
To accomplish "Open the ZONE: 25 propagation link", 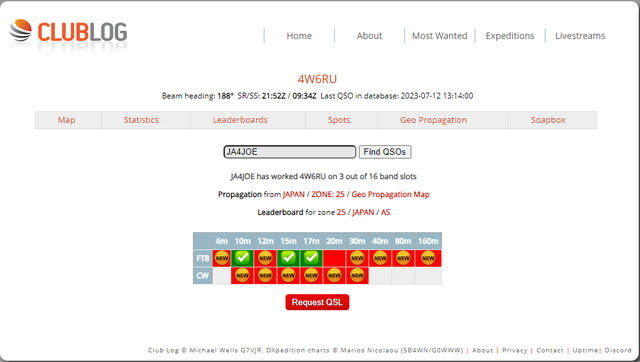I will pos(328,194).
